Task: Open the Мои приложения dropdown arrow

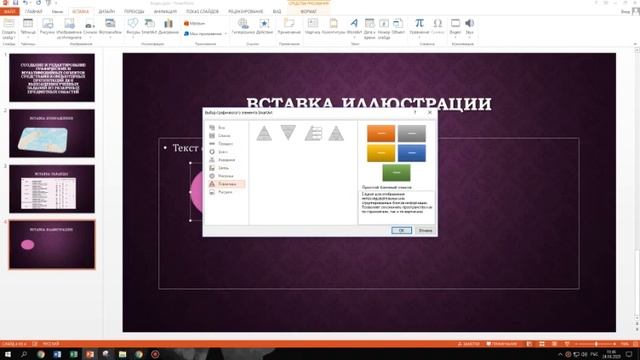Action: point(226,34)
